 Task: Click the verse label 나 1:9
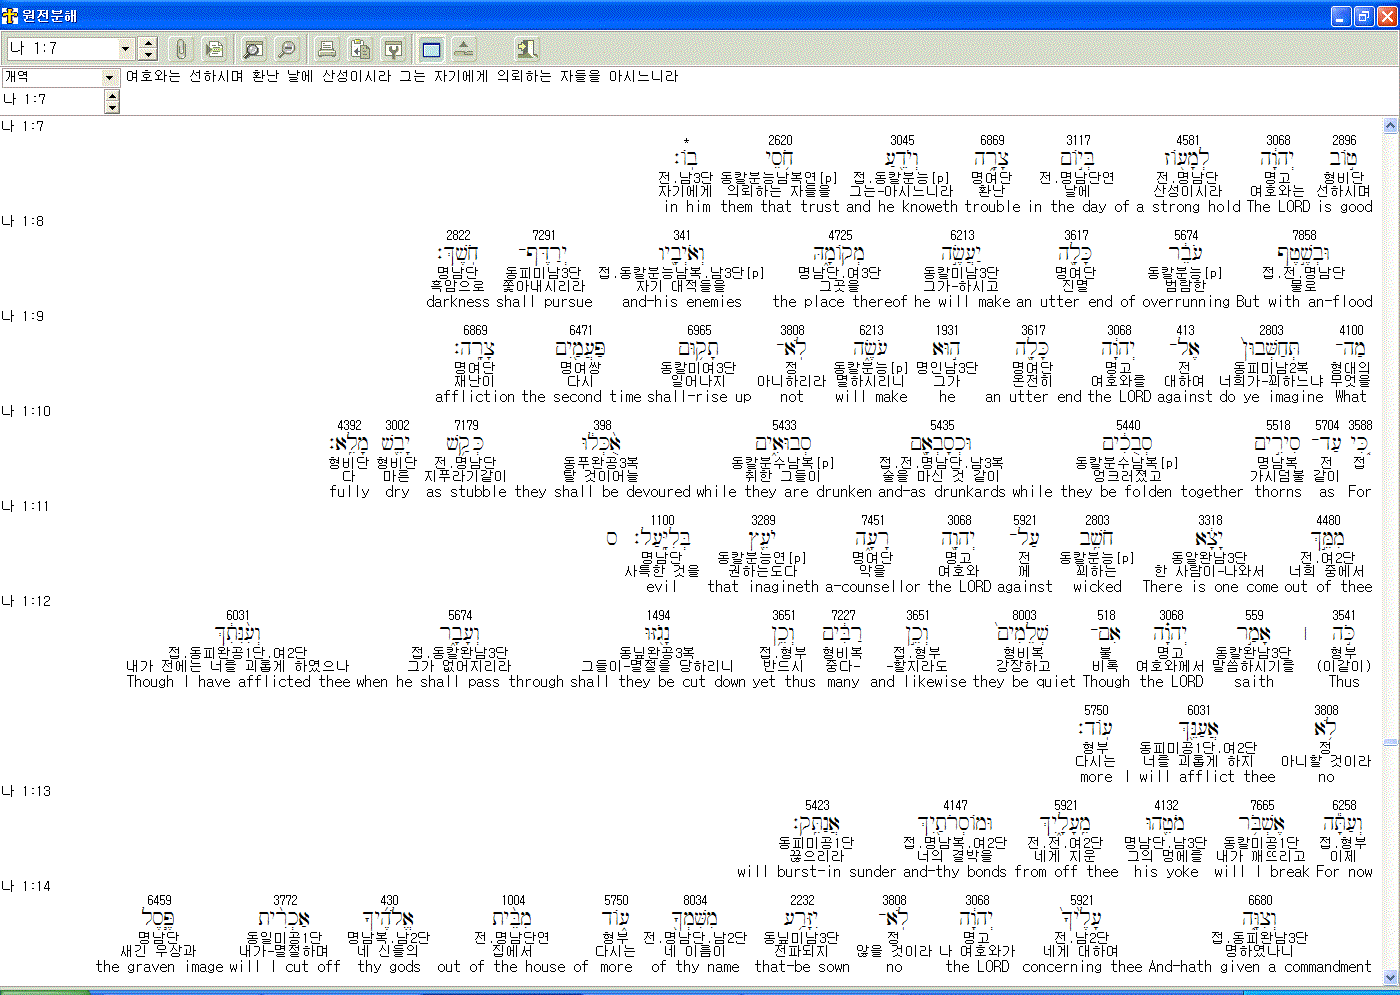[23, 316]
